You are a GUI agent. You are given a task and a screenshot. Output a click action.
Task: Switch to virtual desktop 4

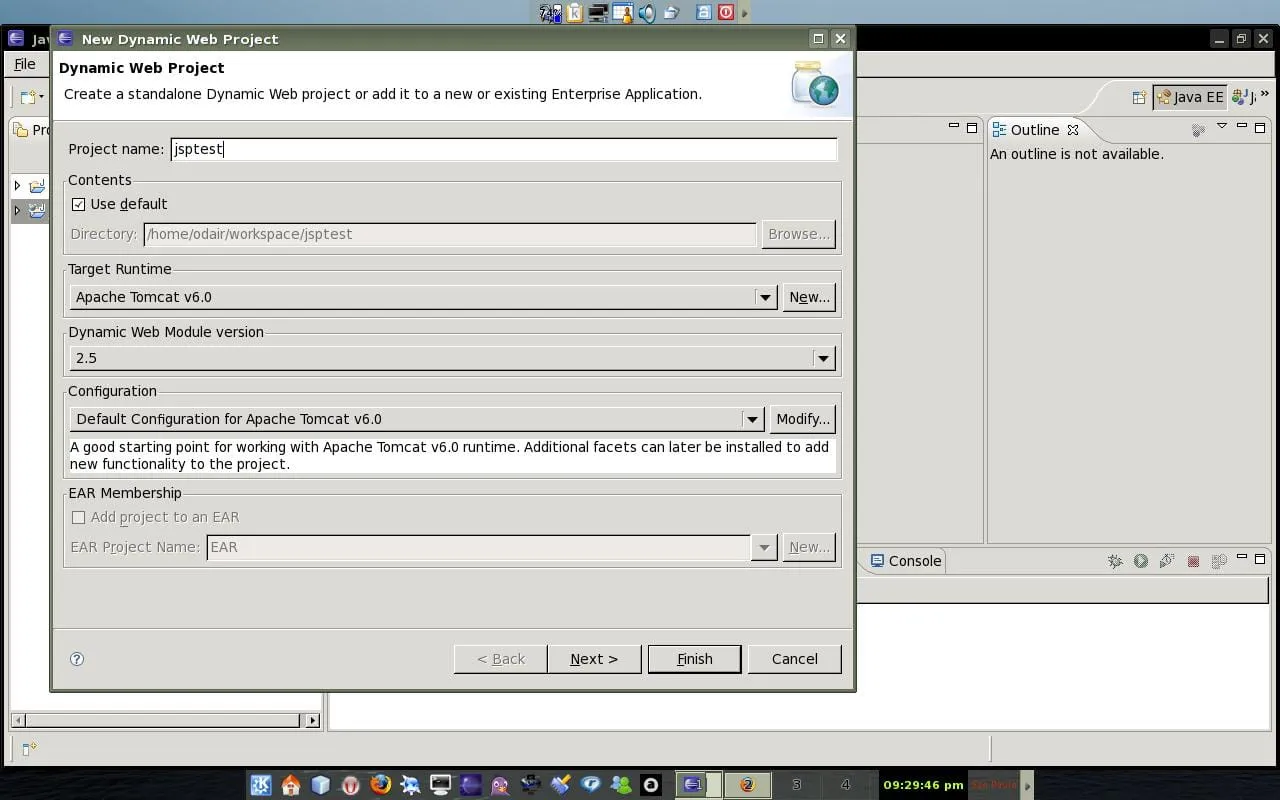pyautogui.click(x=846, y=785)
